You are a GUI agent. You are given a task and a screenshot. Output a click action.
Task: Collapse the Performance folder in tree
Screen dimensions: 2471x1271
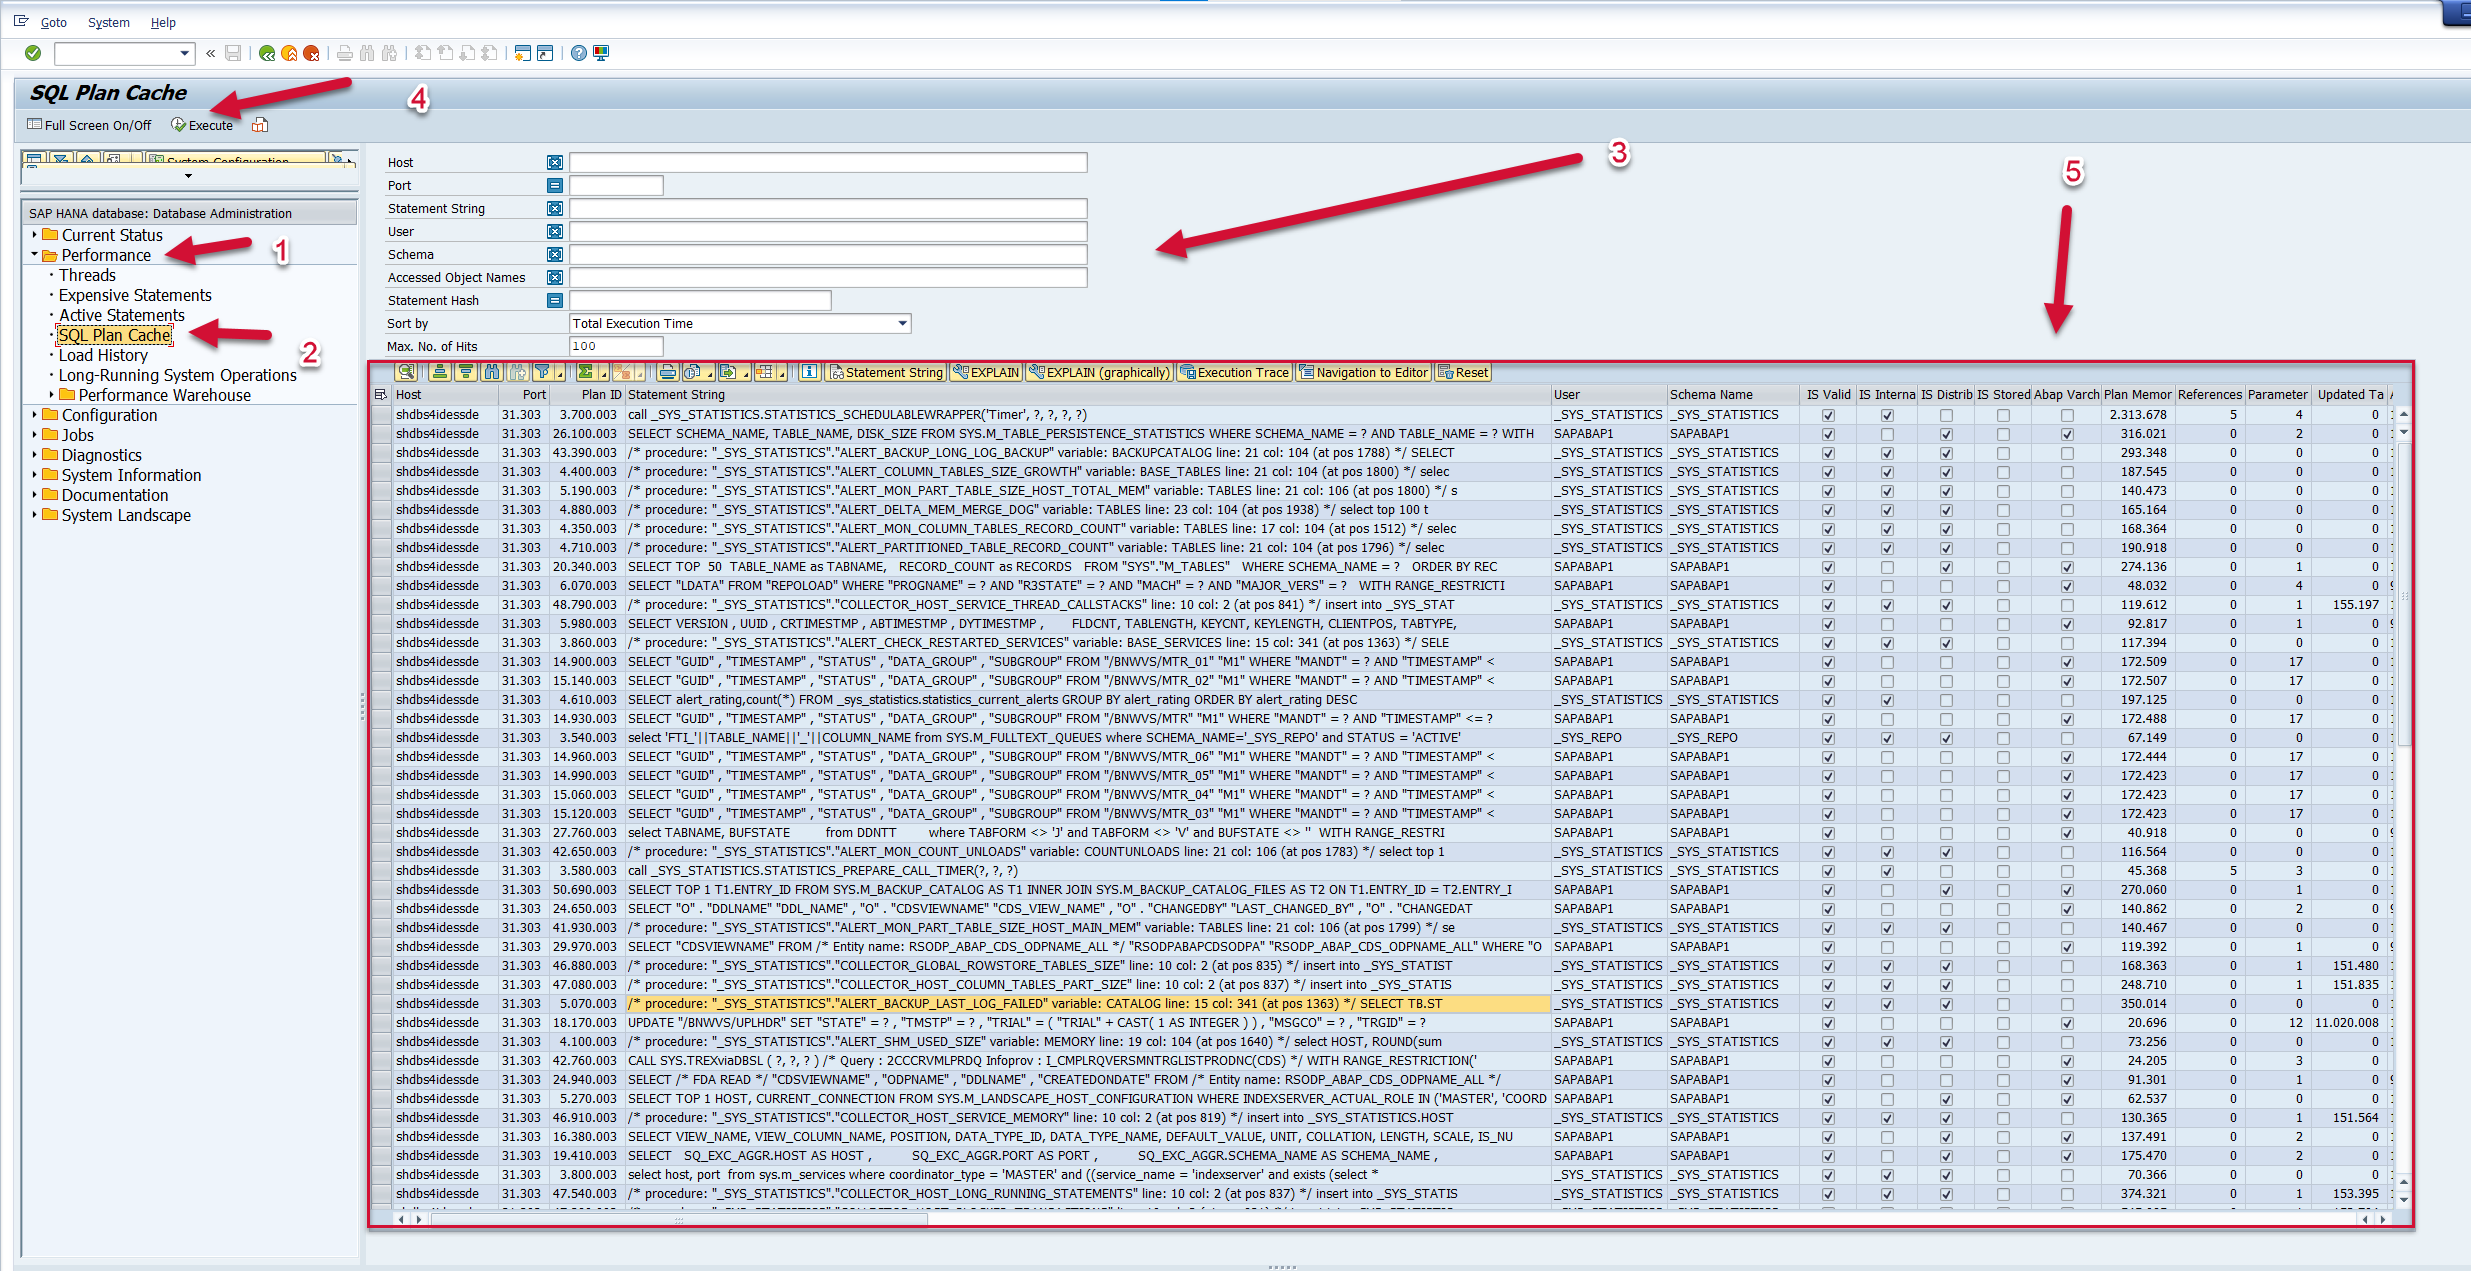[x=34, y=255]
